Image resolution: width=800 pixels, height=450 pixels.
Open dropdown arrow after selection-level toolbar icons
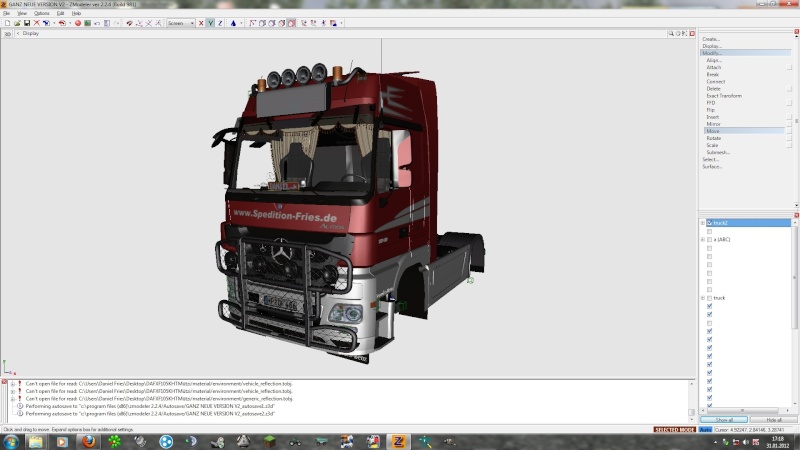coord(341,23)
